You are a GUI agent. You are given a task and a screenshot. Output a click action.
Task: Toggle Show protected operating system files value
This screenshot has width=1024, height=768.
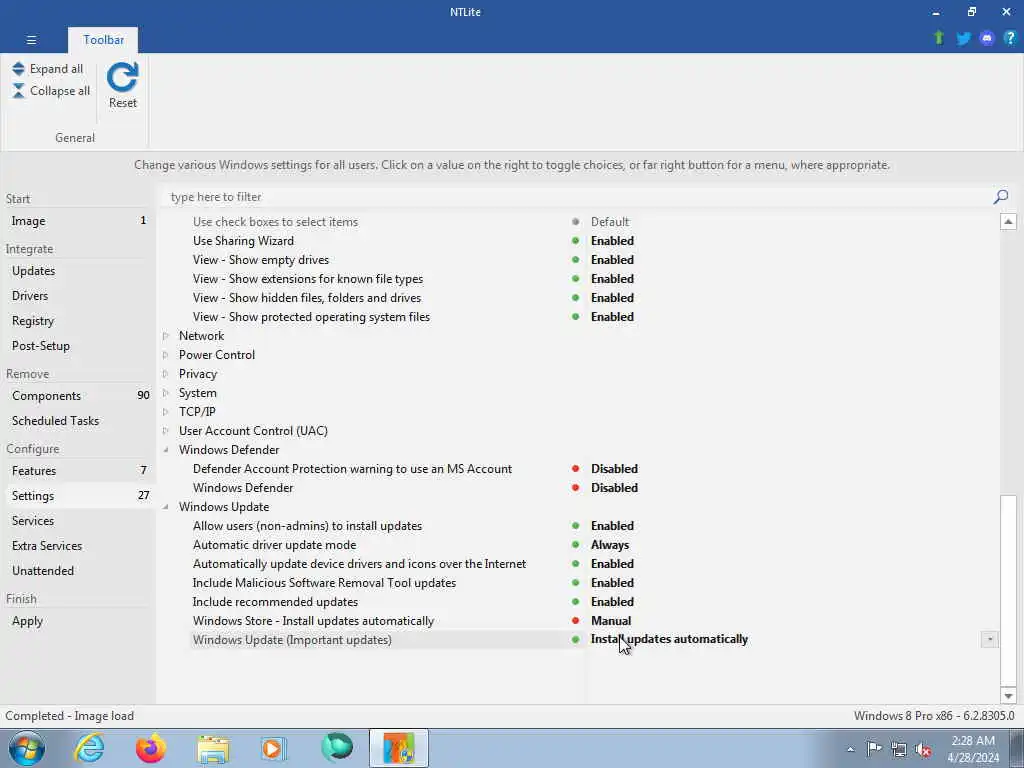(613, 317)
